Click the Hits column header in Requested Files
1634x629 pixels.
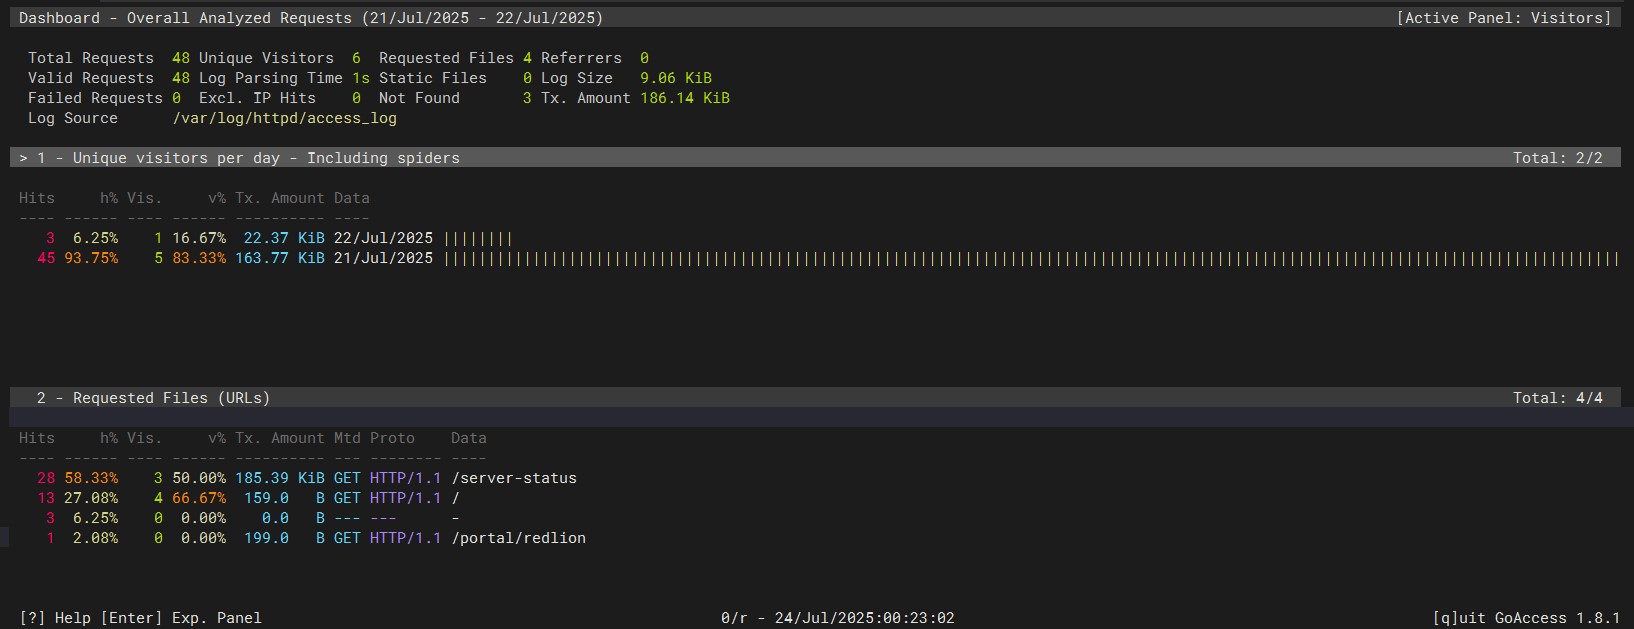[x=37, y=438]
